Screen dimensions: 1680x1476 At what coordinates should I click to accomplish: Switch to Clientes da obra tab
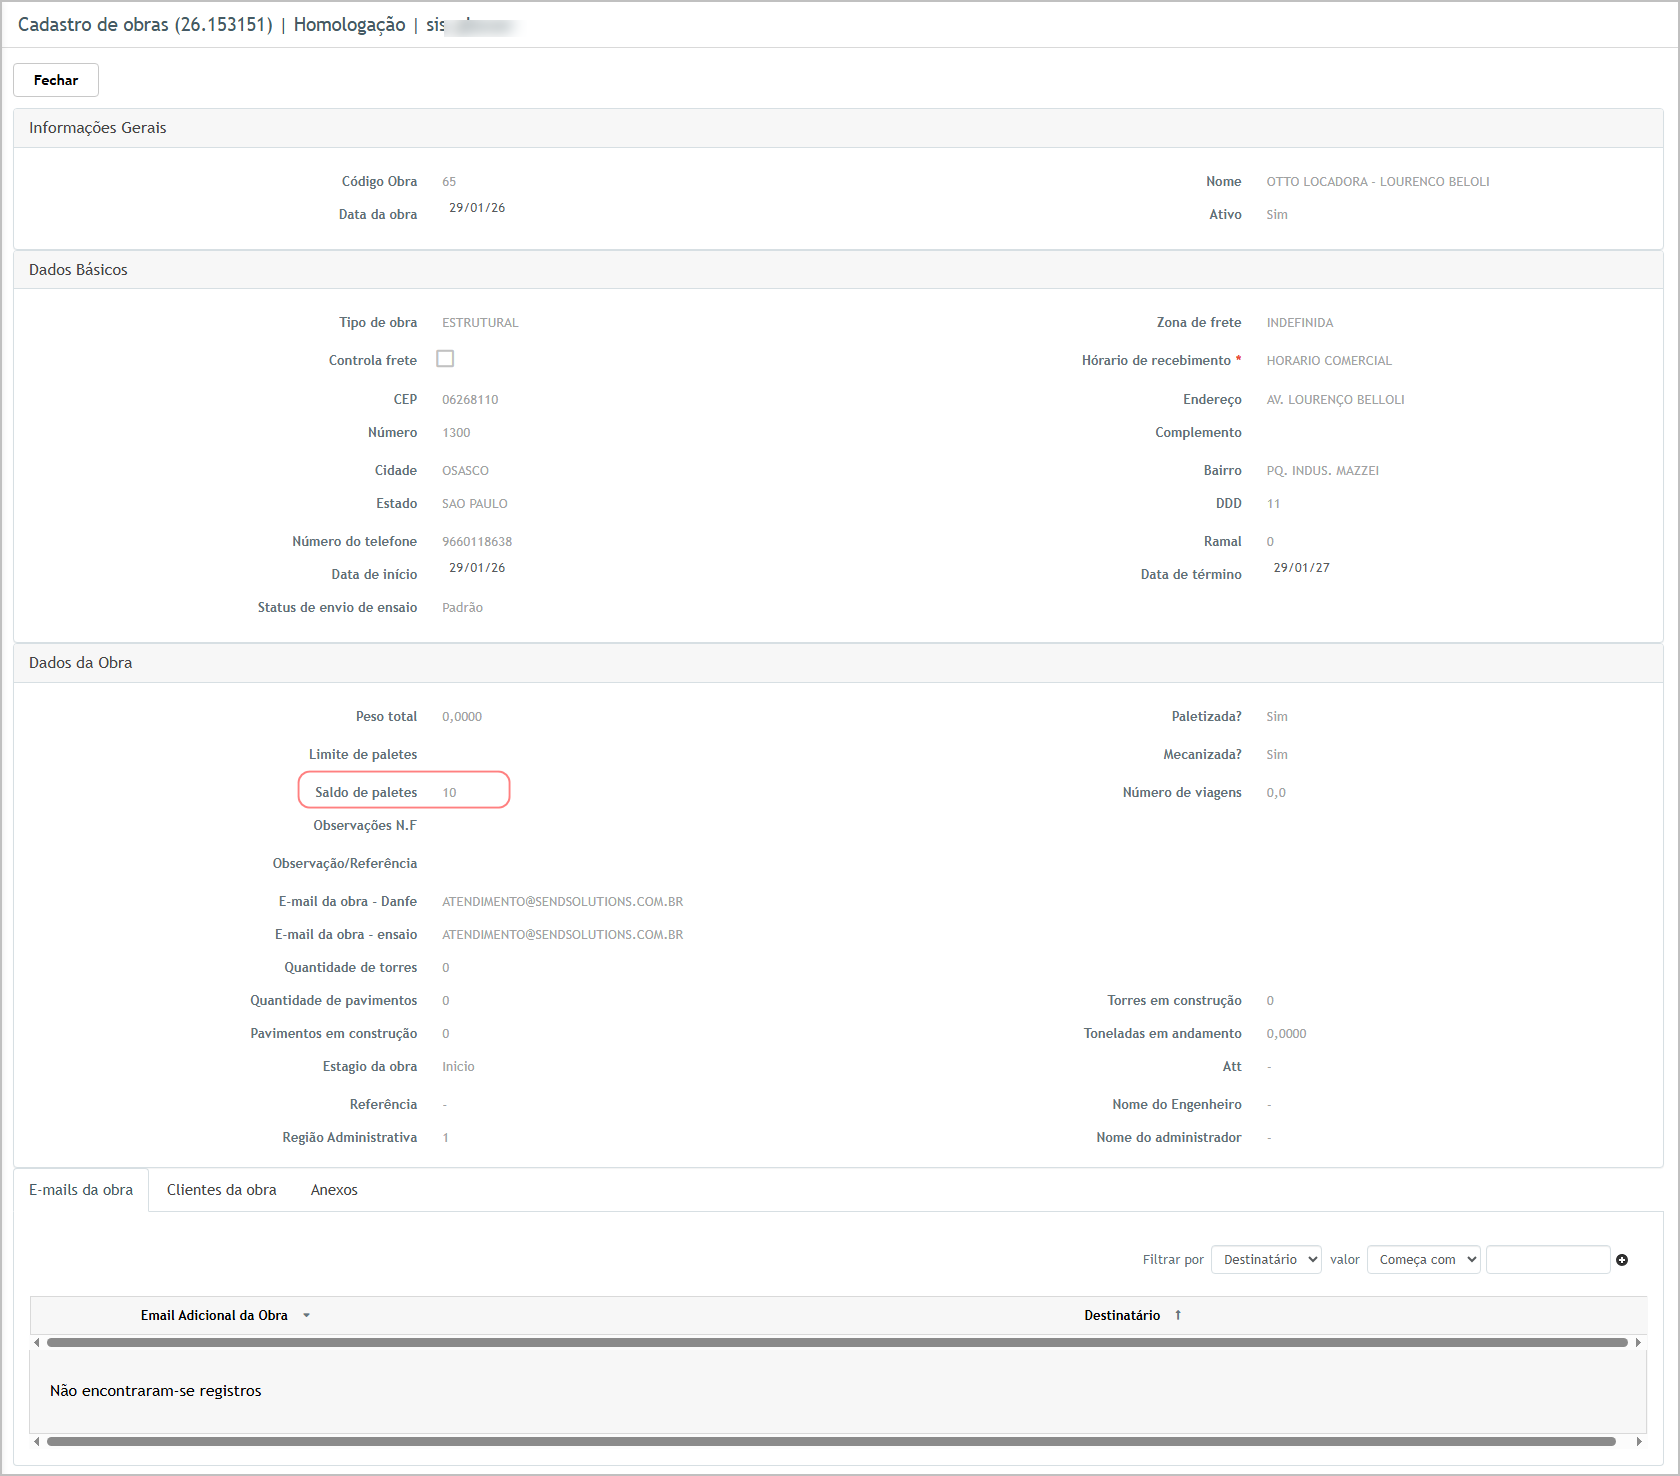222,1190
